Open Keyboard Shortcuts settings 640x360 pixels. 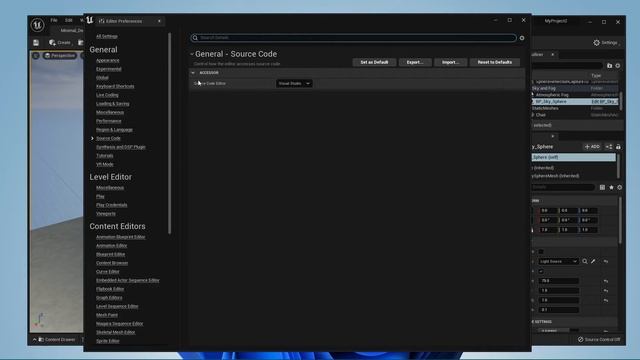(115, 87)
